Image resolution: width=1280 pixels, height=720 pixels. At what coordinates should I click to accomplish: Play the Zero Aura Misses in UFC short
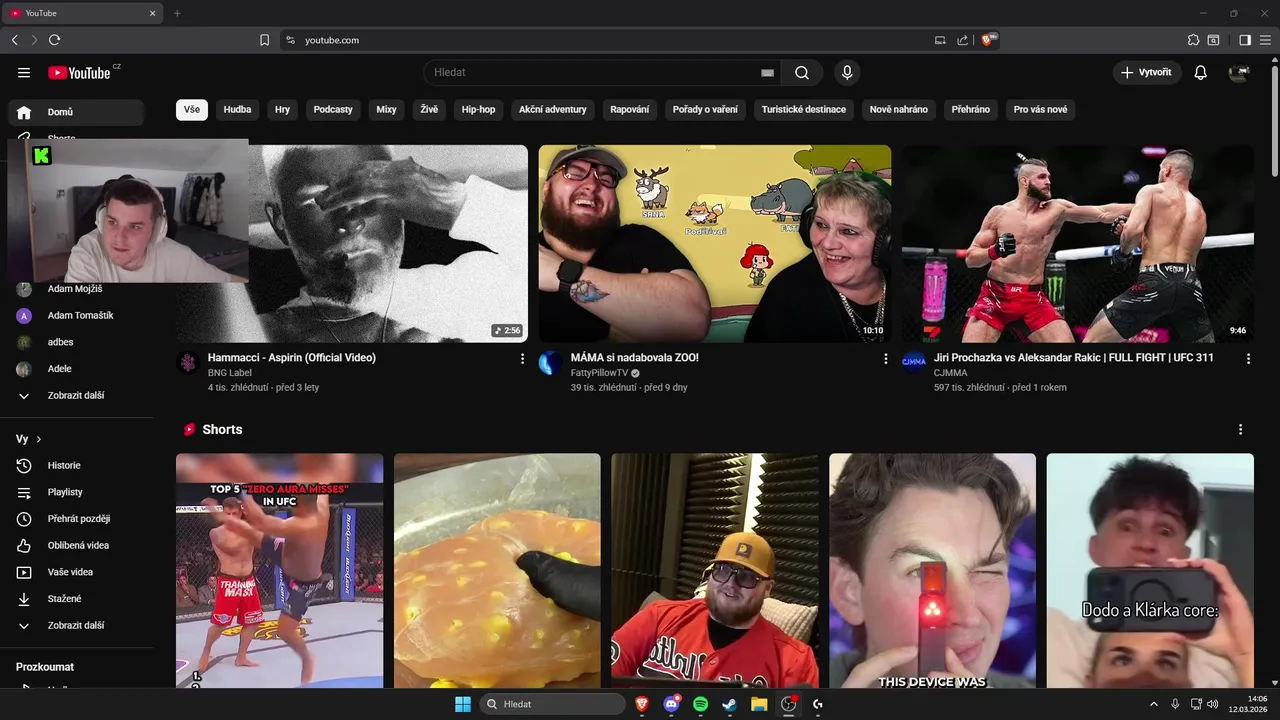point(279,571)
